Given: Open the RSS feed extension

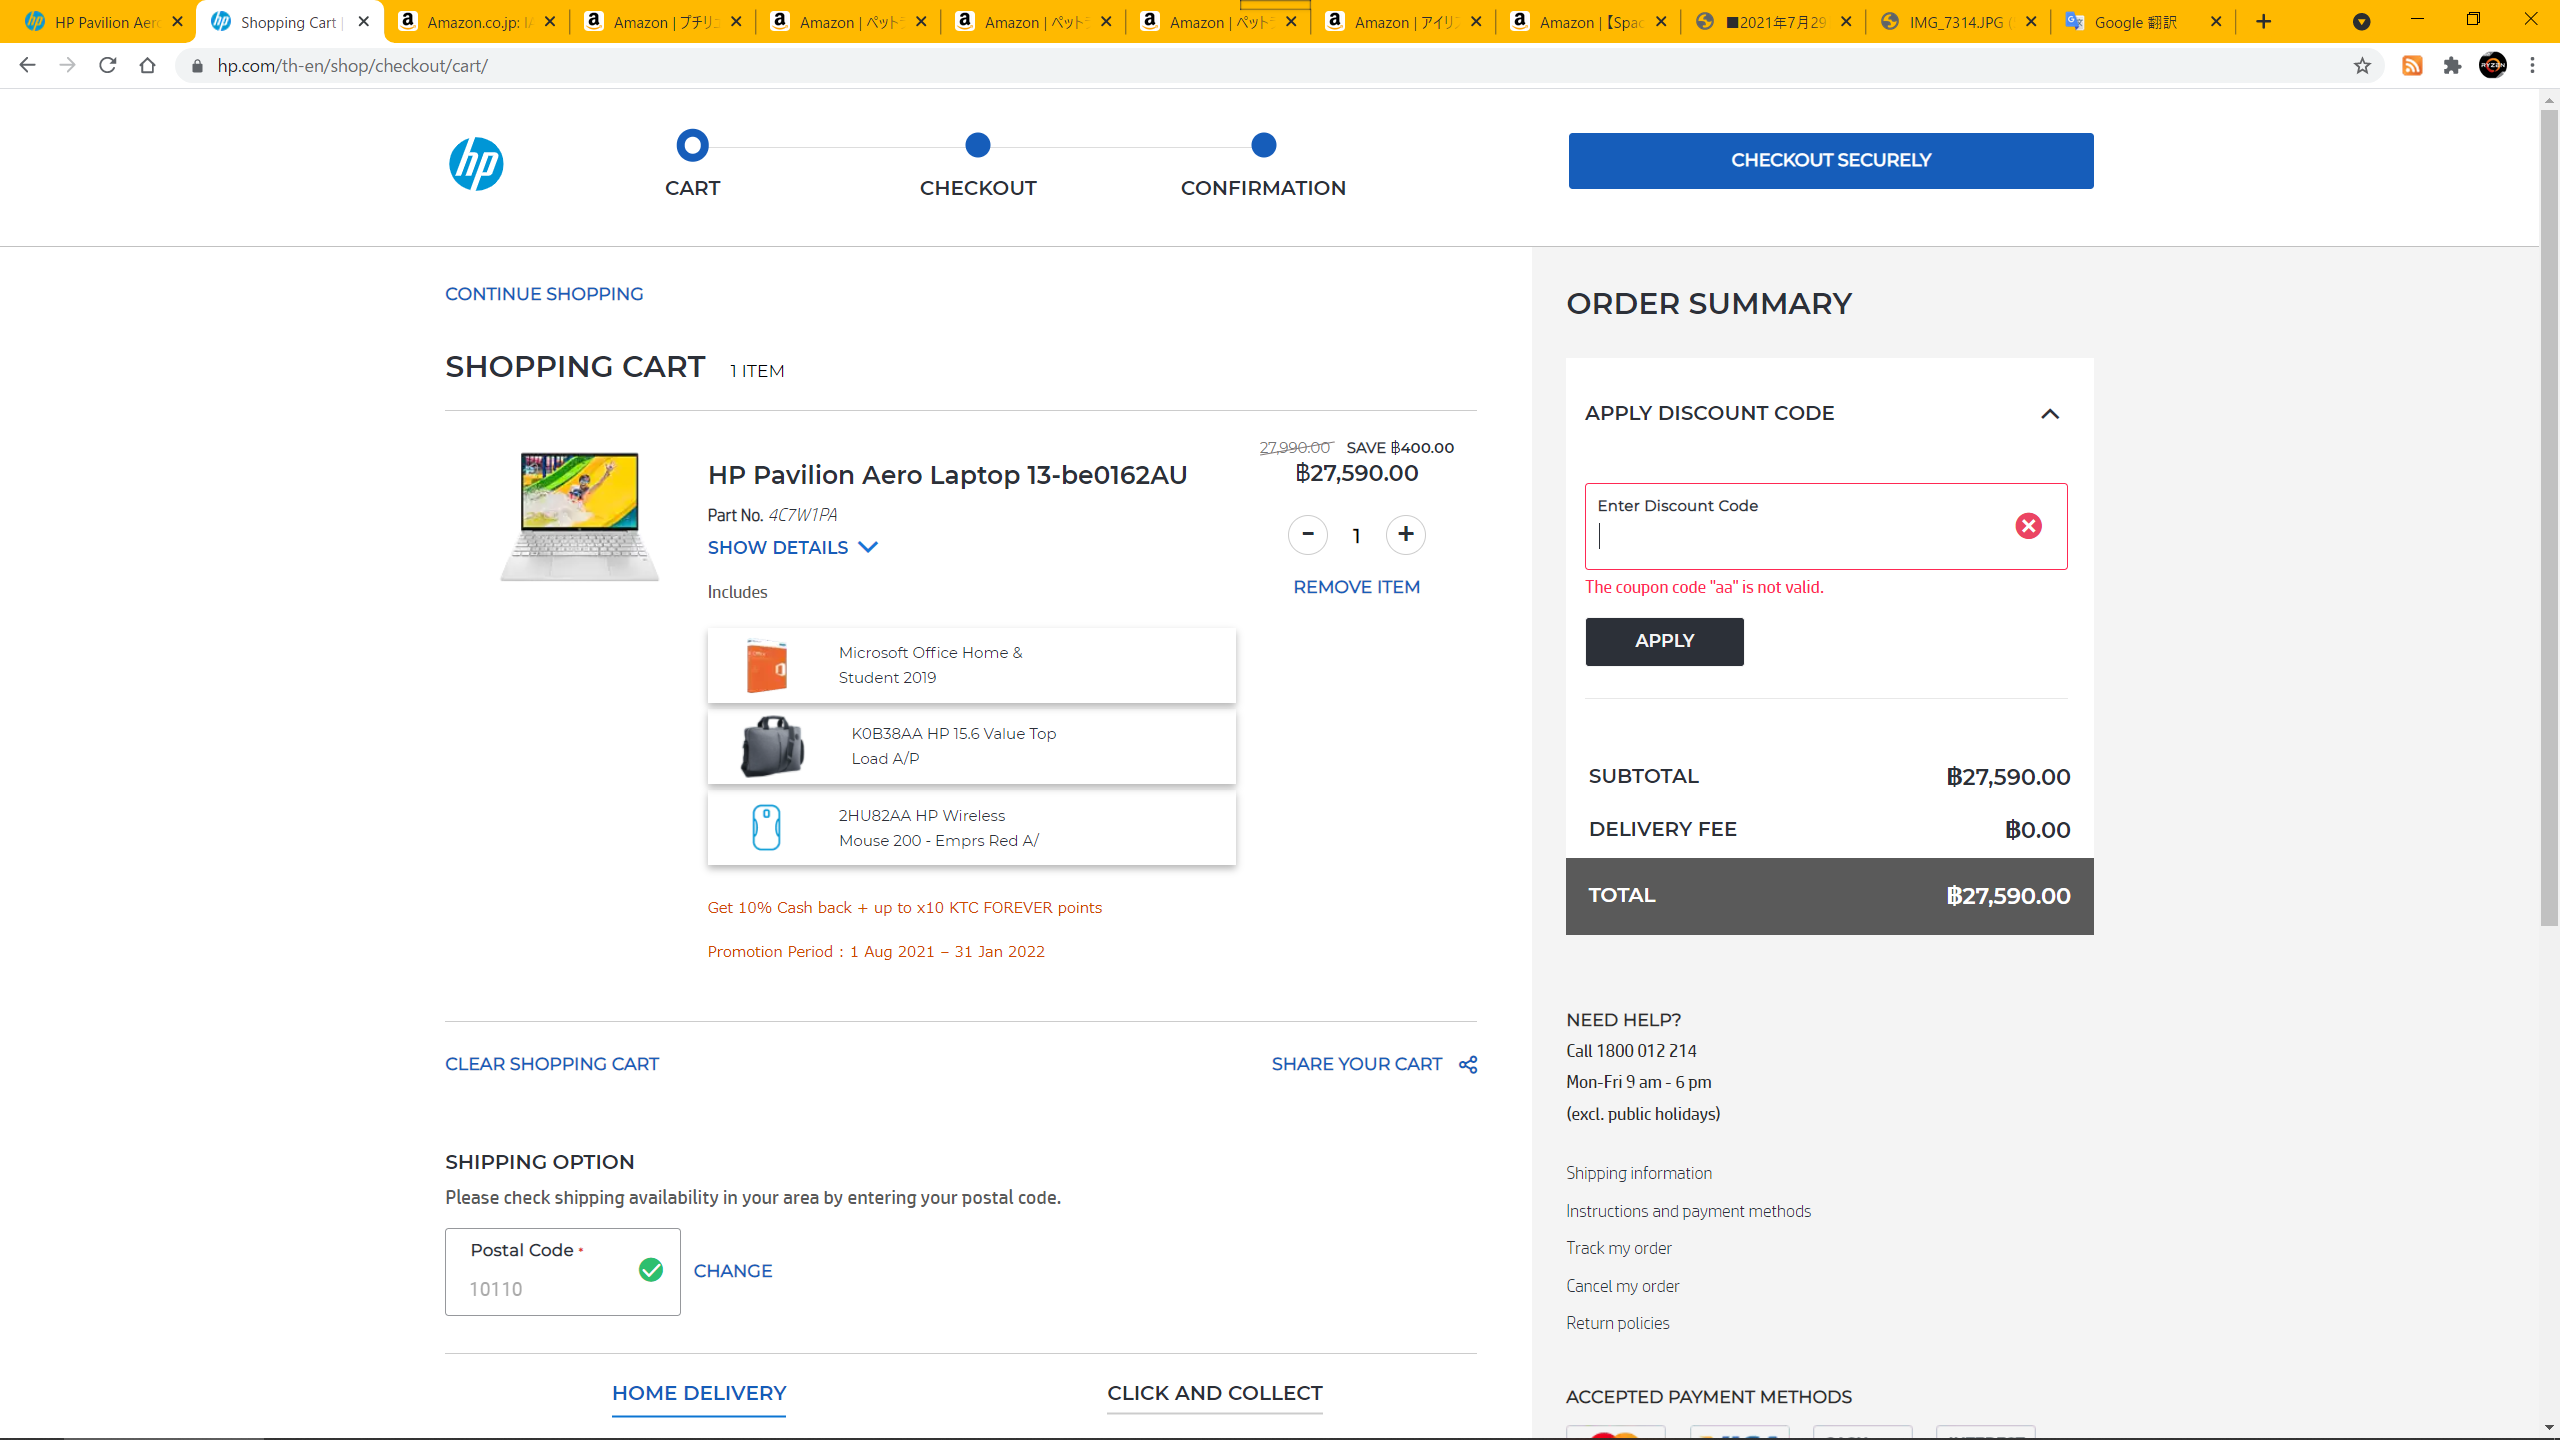Looking at the screenshot, I should (2412, 66).
